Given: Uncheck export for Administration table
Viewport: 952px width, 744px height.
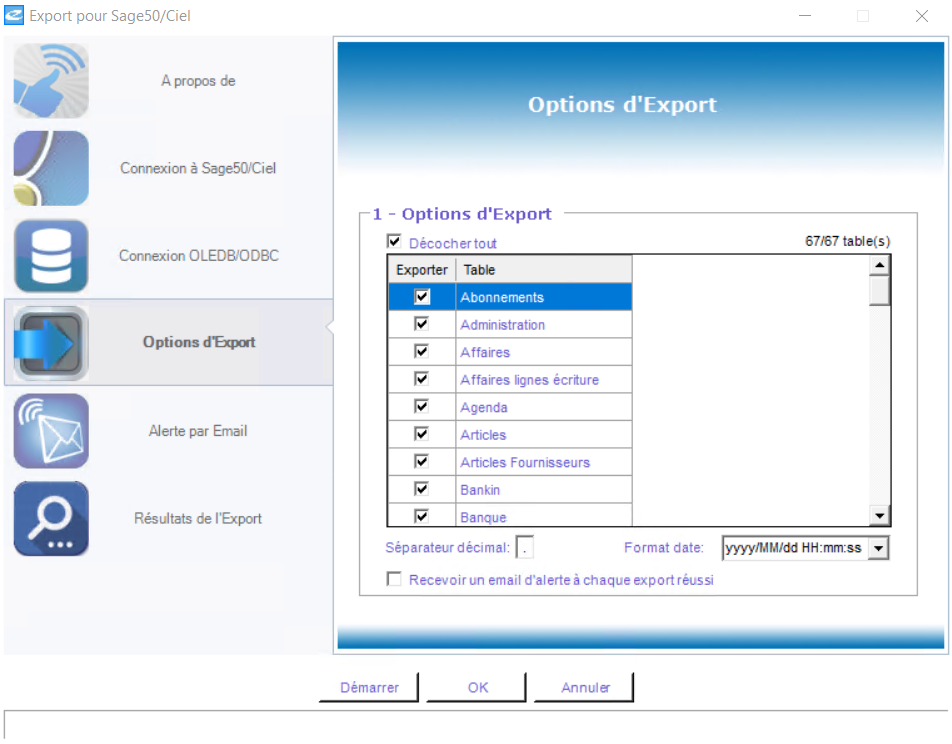Looking at the screenshot, I should [422, 325].
